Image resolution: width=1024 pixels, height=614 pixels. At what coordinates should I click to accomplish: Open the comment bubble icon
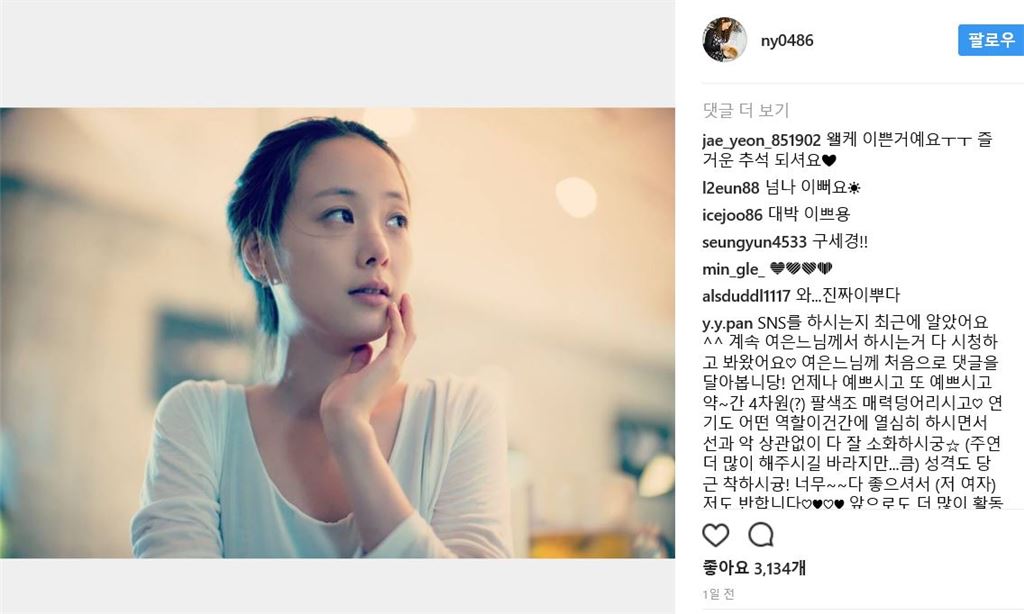click(x=761, y=535)
